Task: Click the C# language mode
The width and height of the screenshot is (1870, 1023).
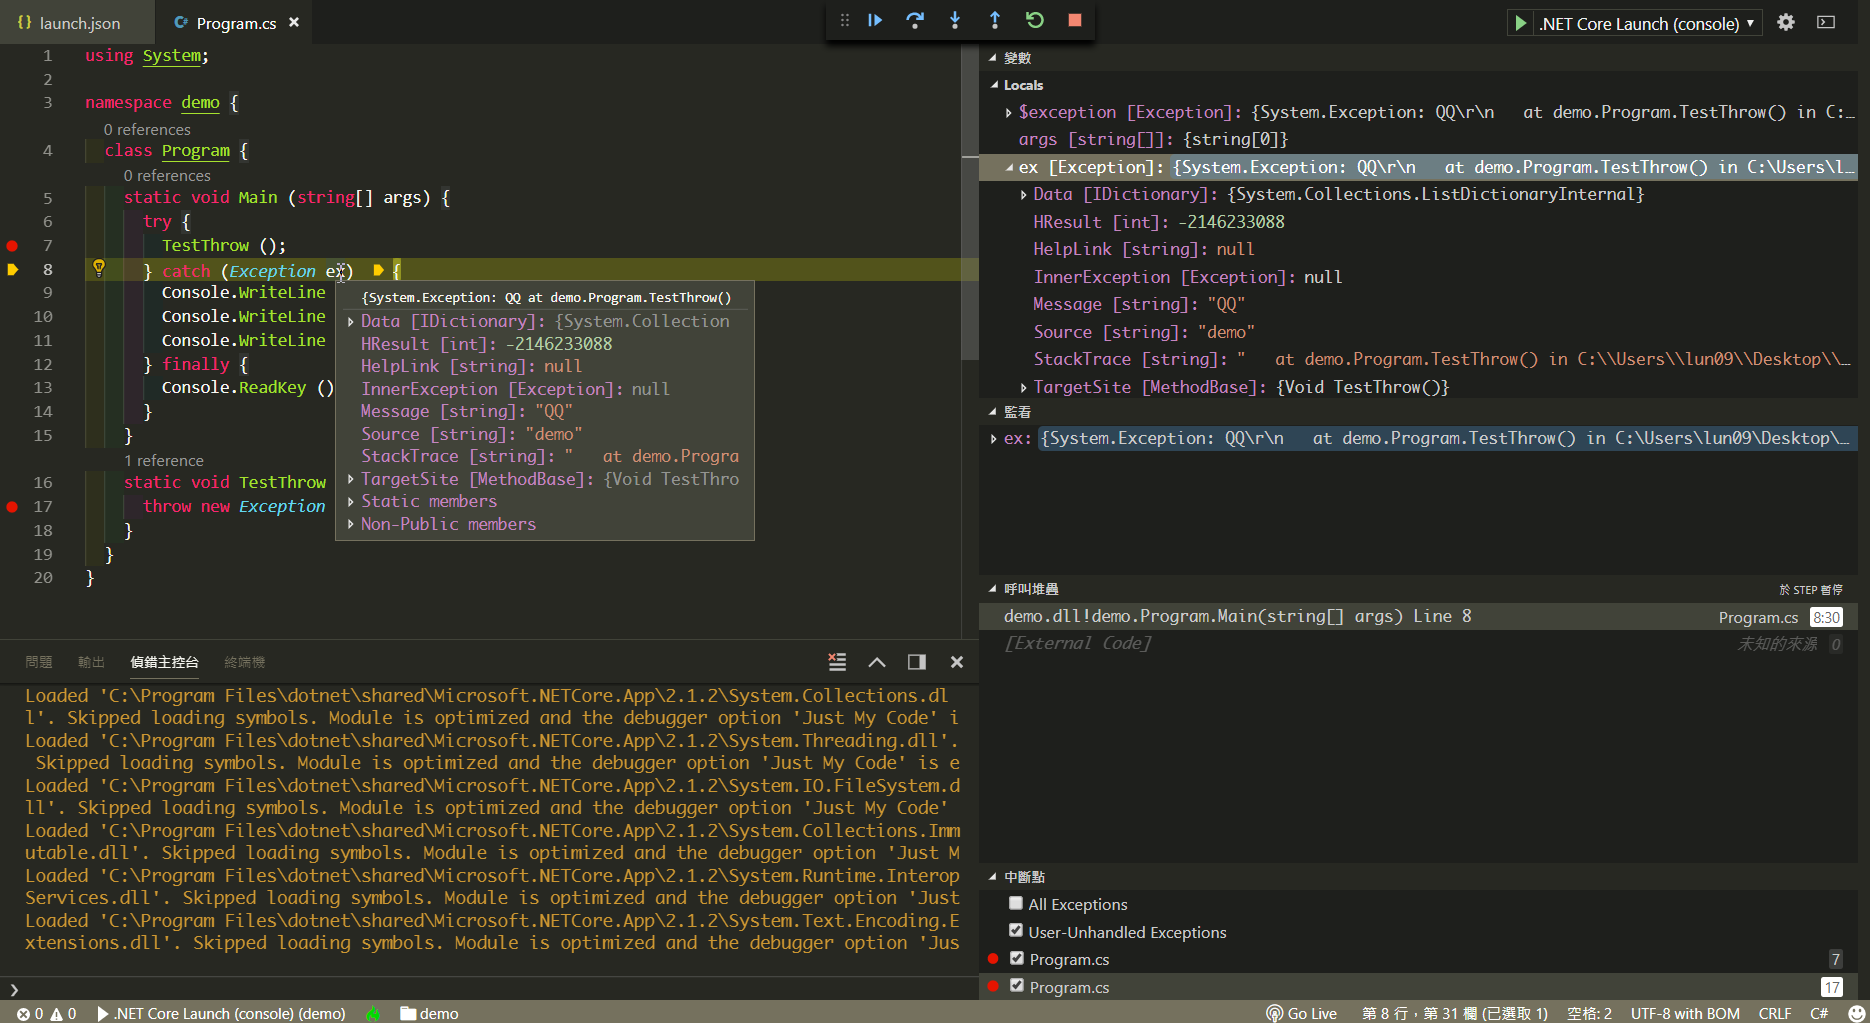Action: 1819,1013
